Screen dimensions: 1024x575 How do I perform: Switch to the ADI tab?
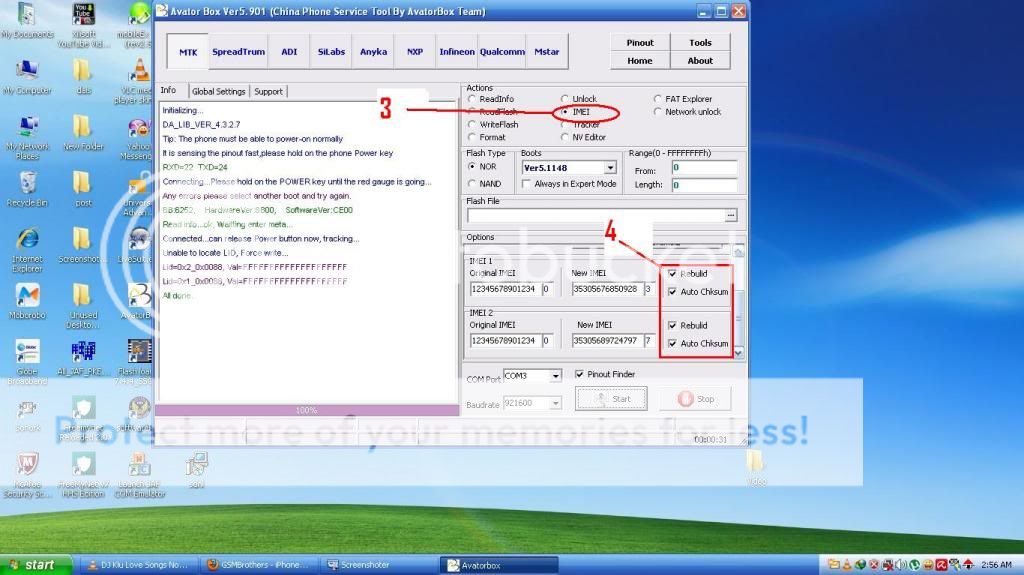pos(289,52)
